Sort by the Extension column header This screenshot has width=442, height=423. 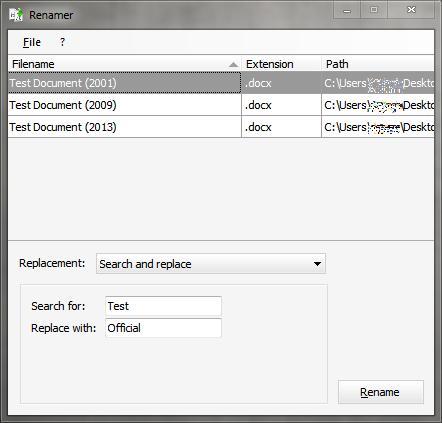click(281, 64)
